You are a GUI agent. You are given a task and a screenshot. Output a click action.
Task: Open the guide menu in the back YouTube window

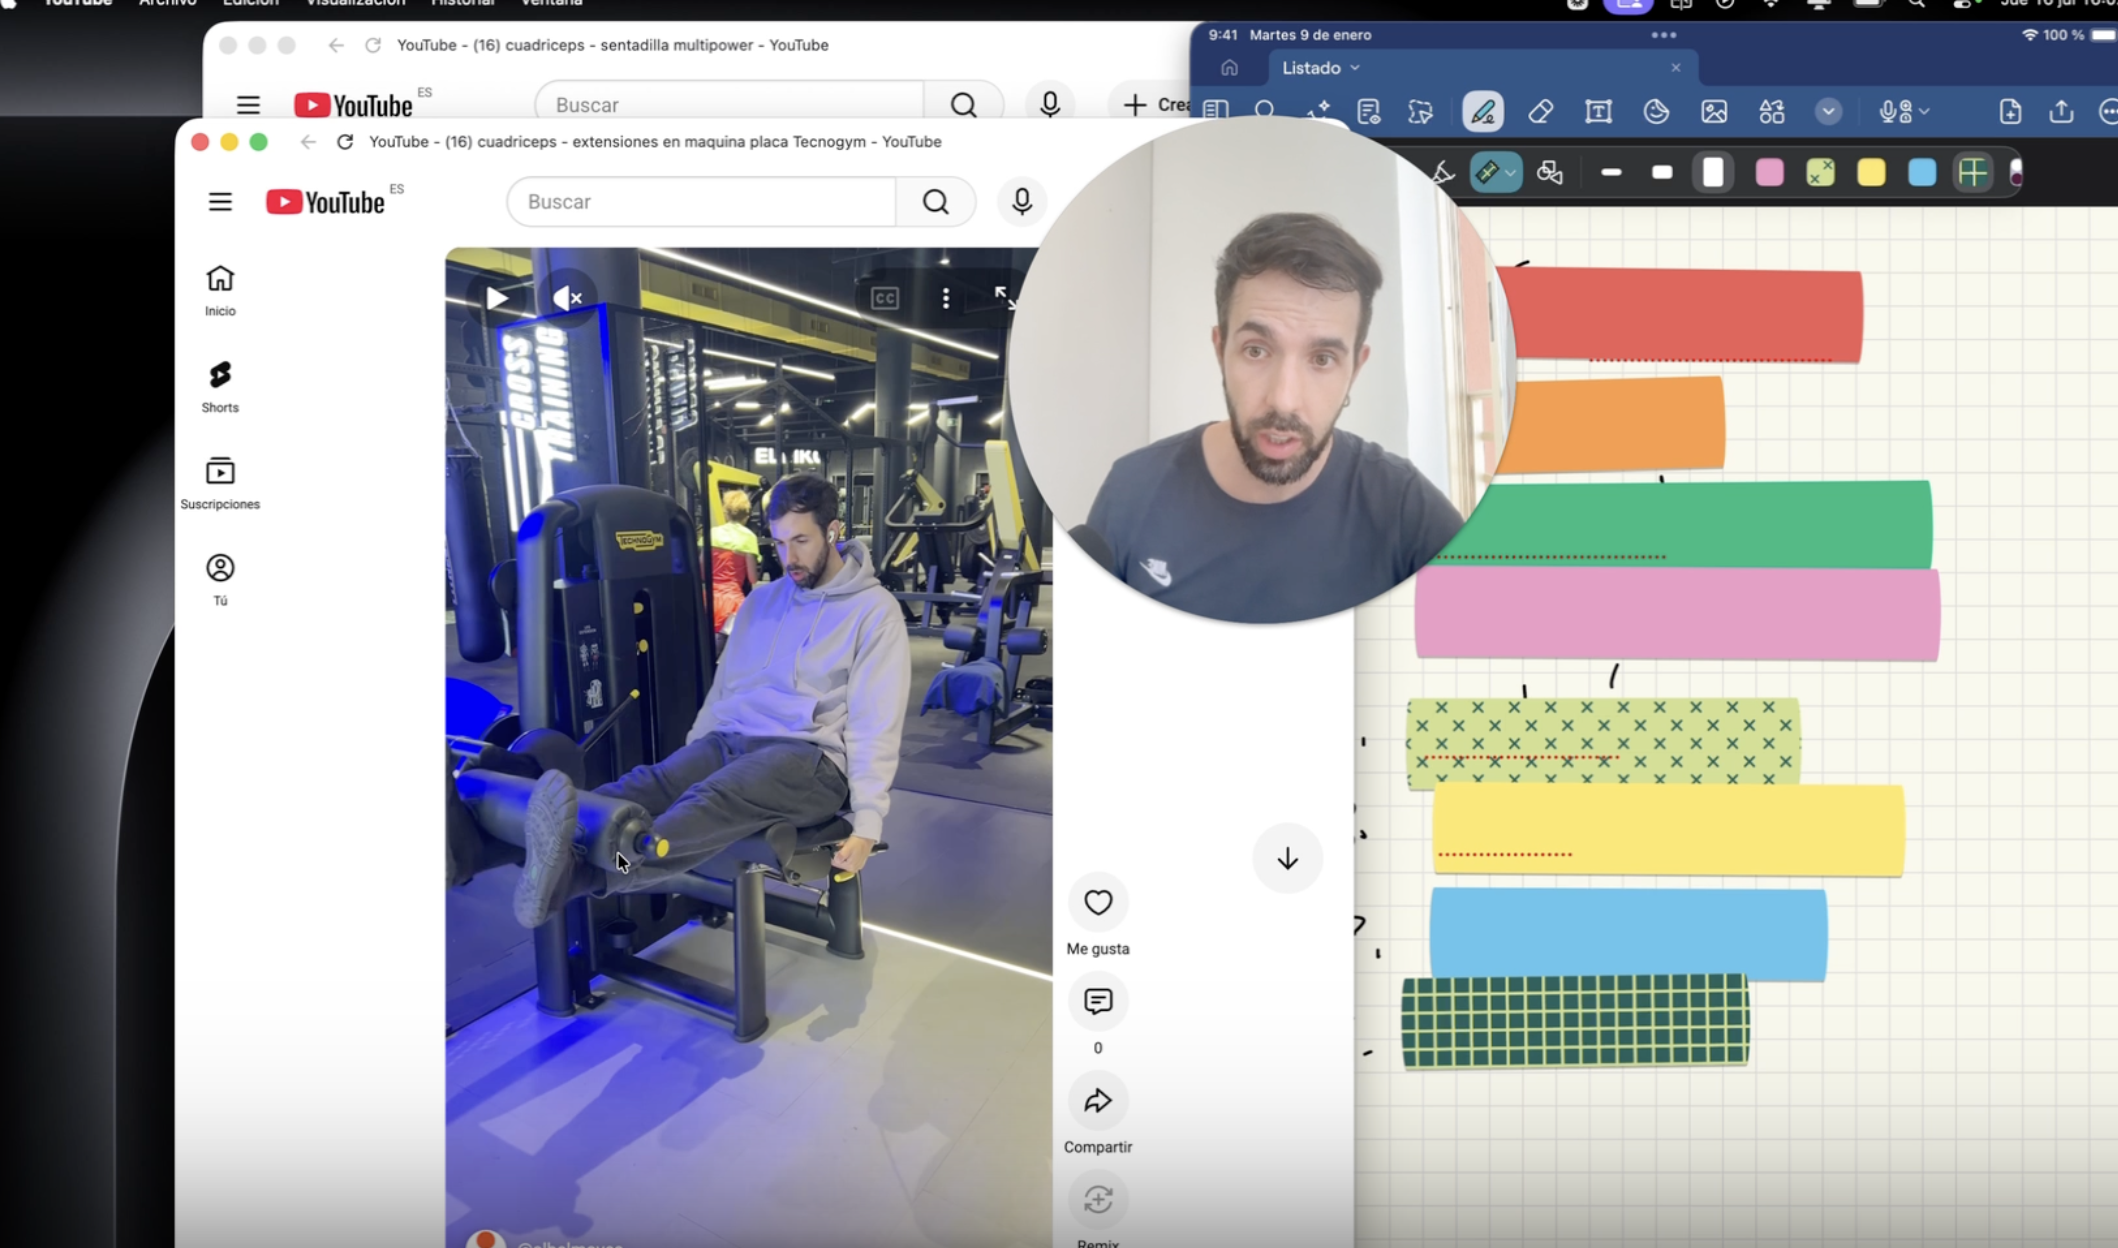click(x=248, y=105)
